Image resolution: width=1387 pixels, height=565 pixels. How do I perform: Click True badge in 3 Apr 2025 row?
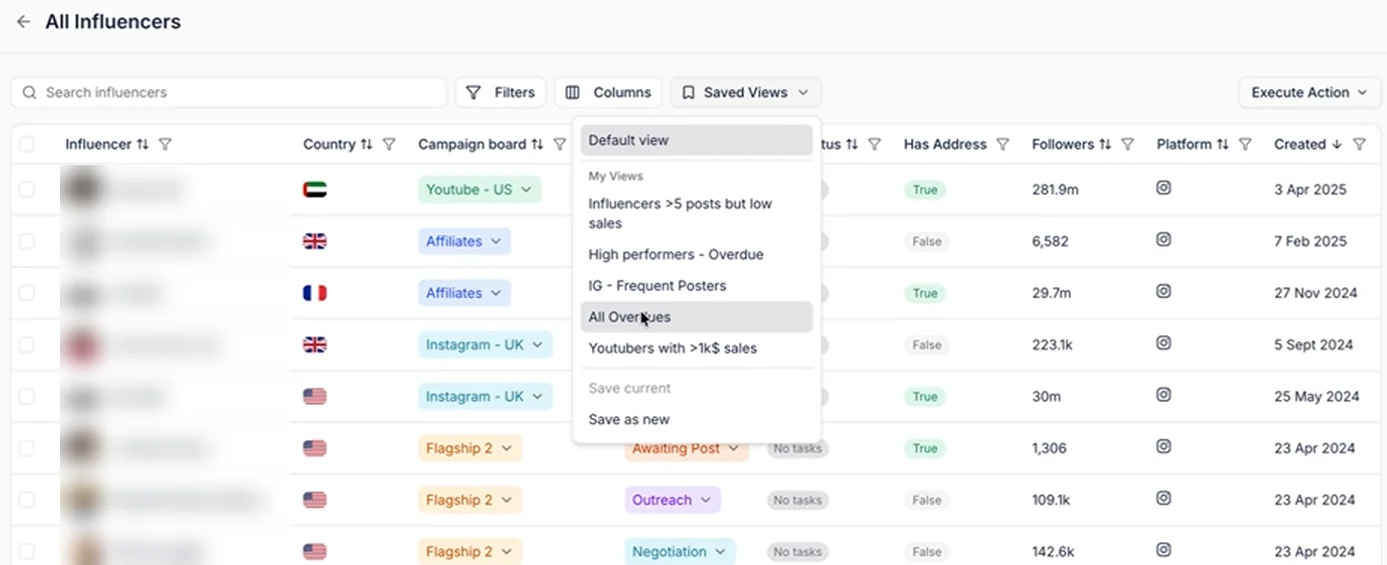pyautogui.click(x=925, y=189)
